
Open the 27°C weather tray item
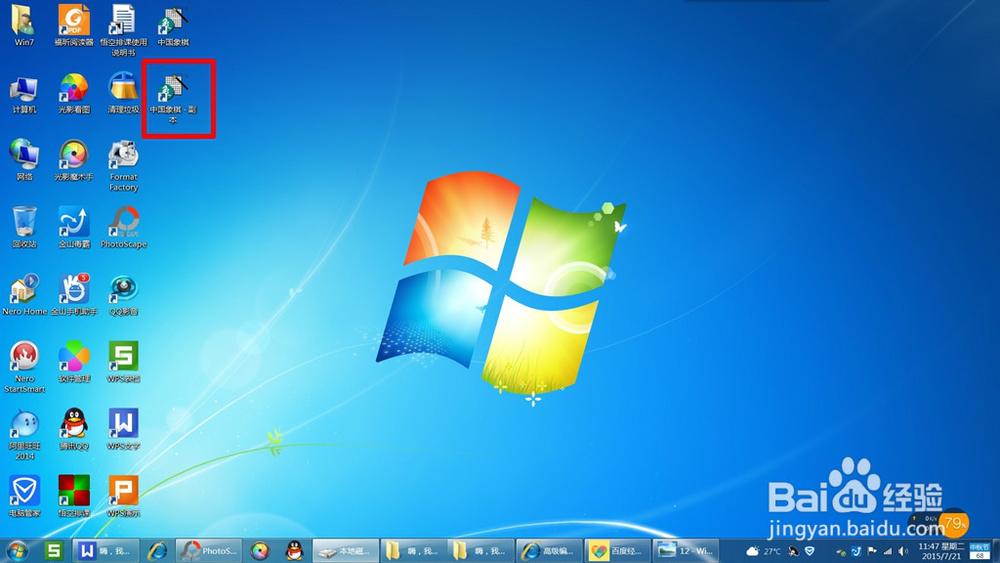click(x=763, y=551)
